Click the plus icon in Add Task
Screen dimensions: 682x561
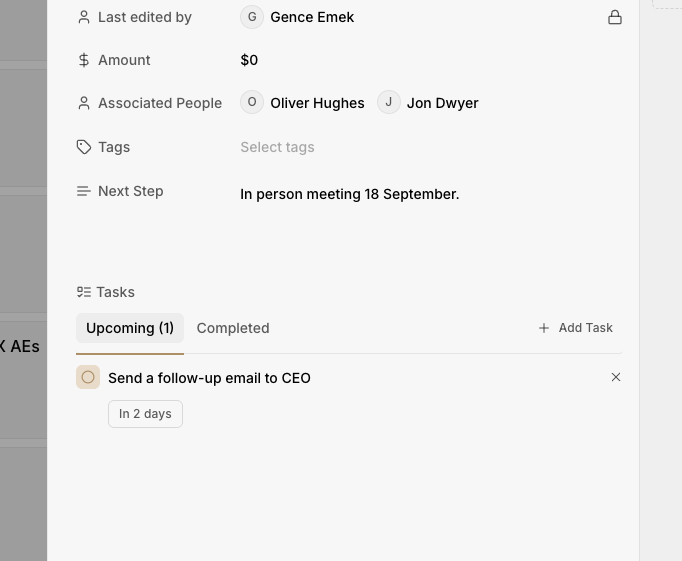point(544,328)
